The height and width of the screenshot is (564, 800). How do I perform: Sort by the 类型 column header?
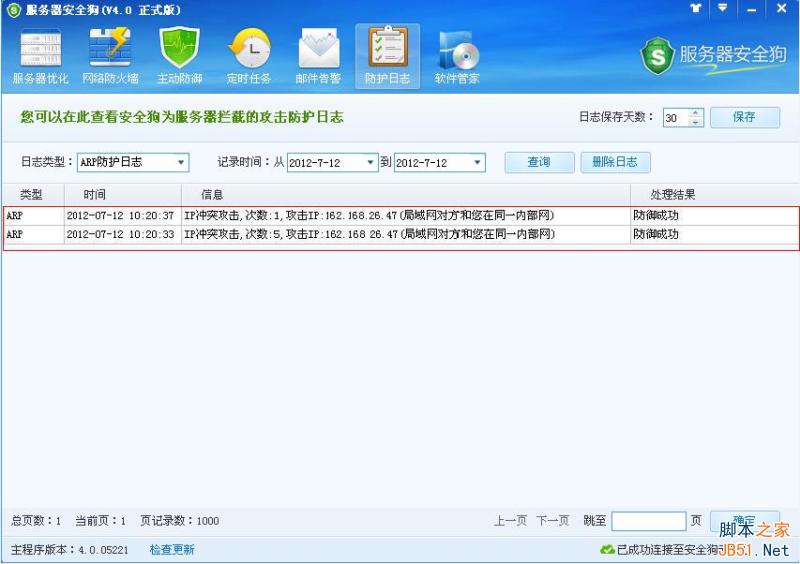(33, 194)
